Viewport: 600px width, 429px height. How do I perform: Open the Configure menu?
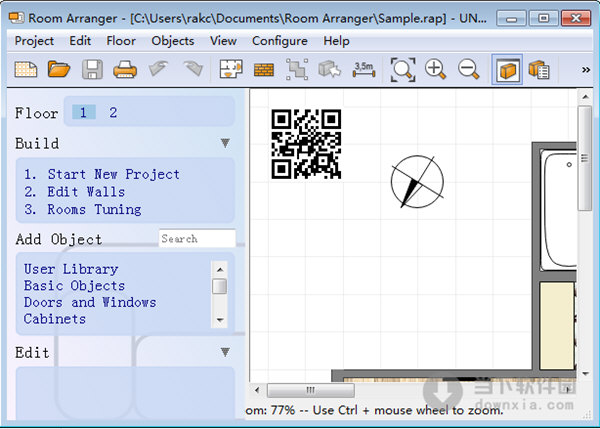(x=280, y=41)
